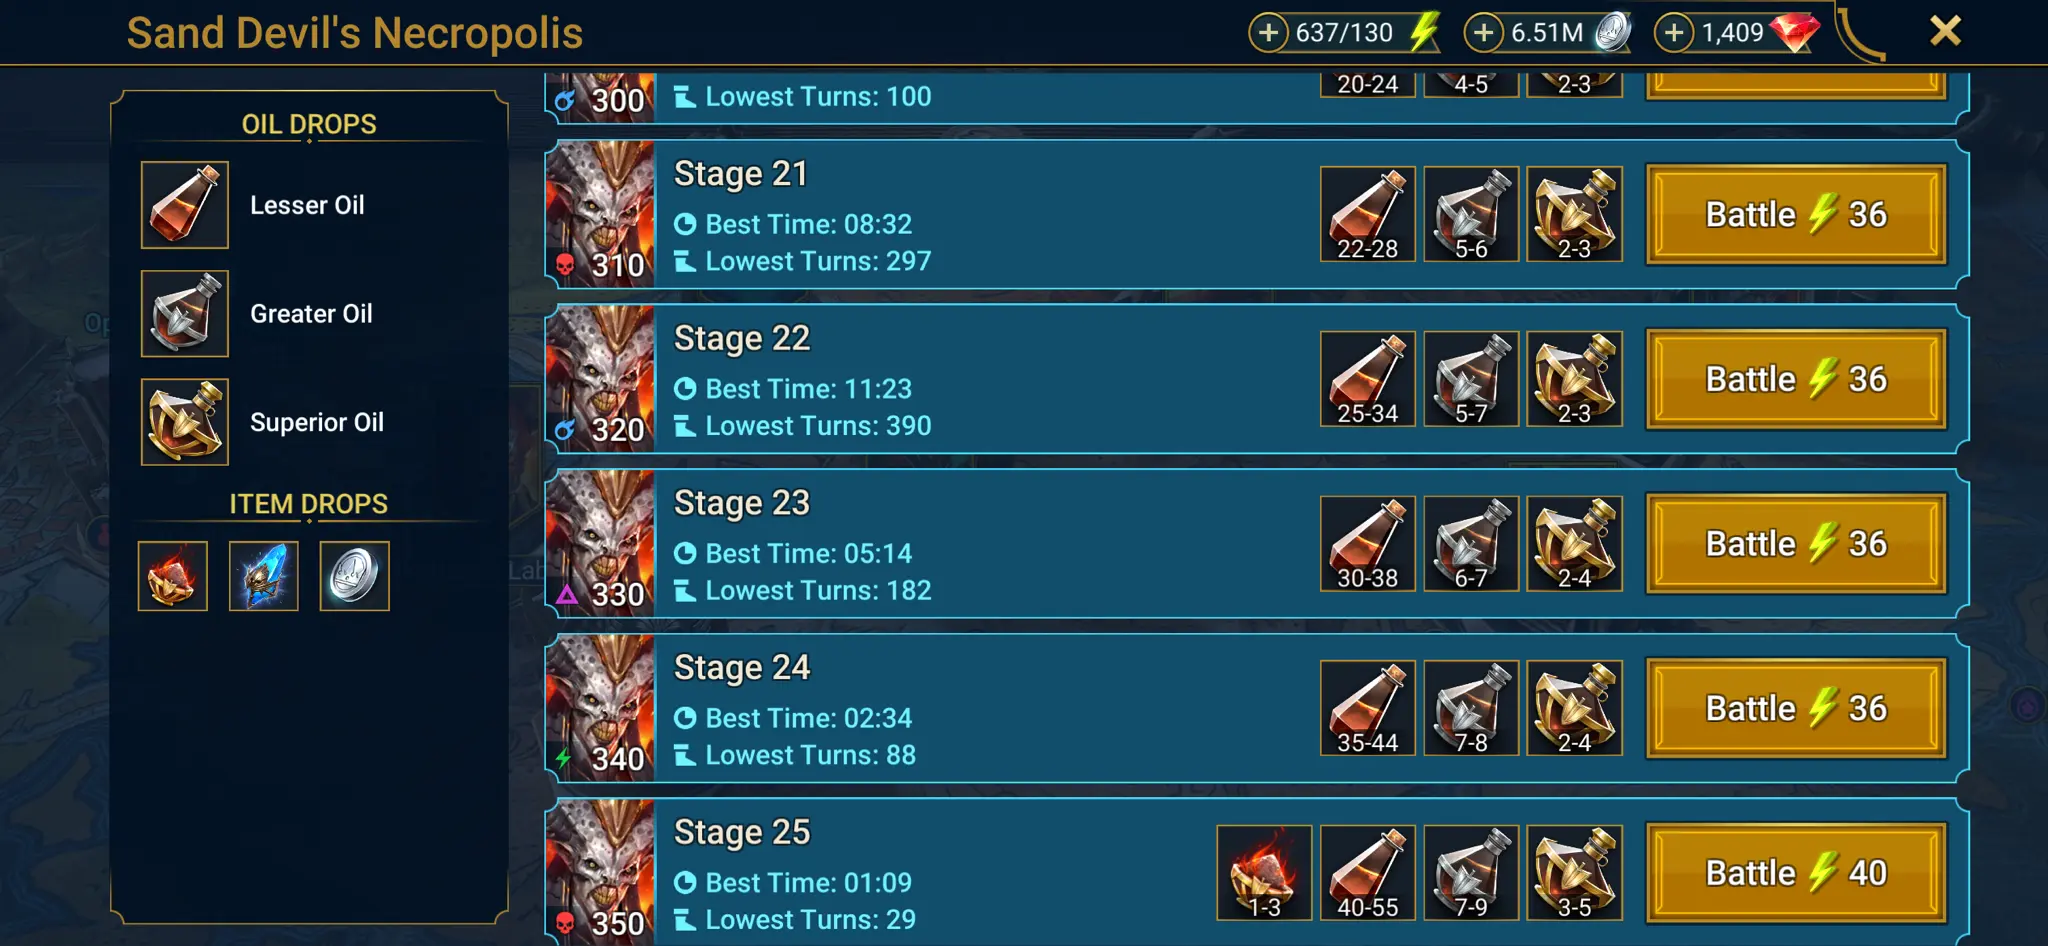This screenshot has width=2048, height=946.
Task: Start Stage 21 battle for 36 energy
Action: click(1796, 214)
